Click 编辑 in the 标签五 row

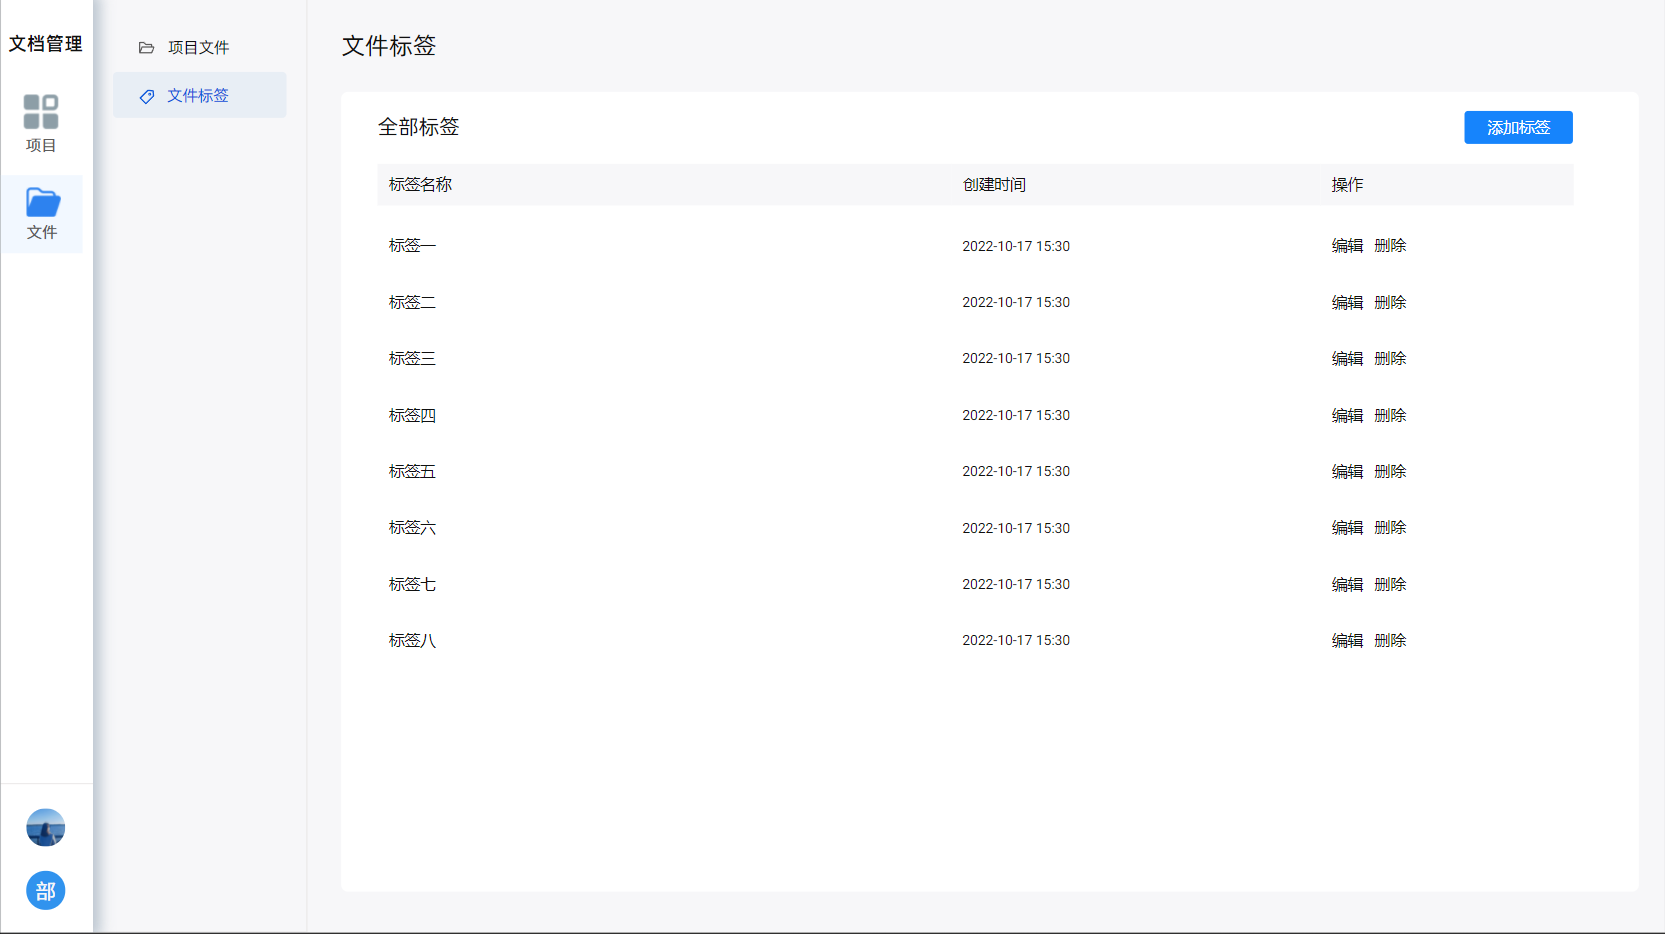point(1347,472)
